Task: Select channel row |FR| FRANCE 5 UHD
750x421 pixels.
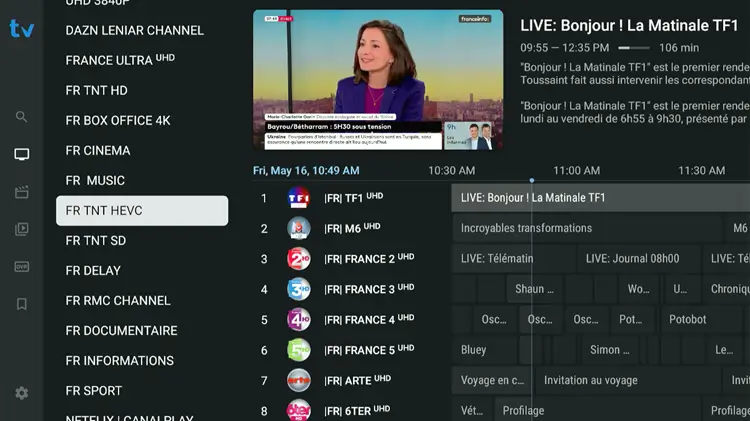Action: pos(351,350)
